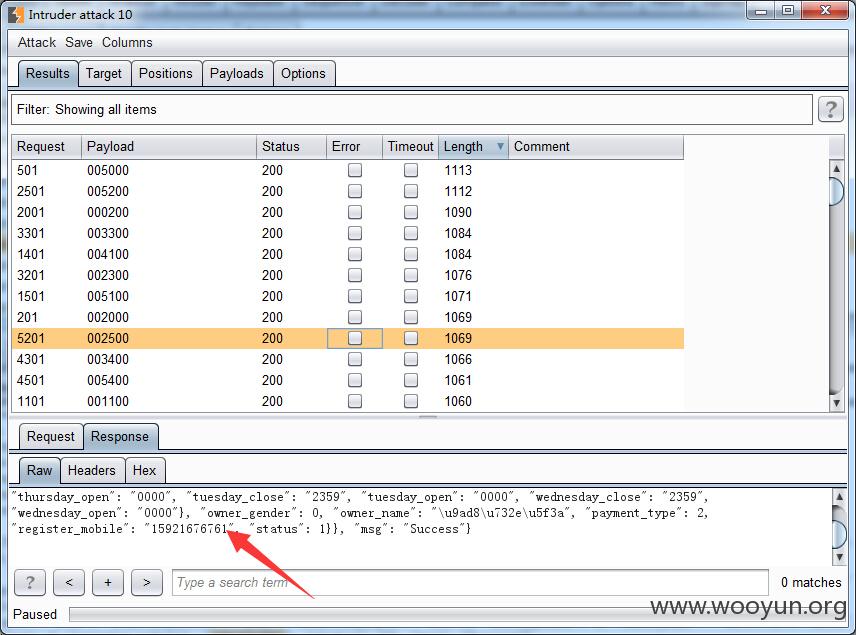Click results table scroll up arrow

tap(836, 168)
